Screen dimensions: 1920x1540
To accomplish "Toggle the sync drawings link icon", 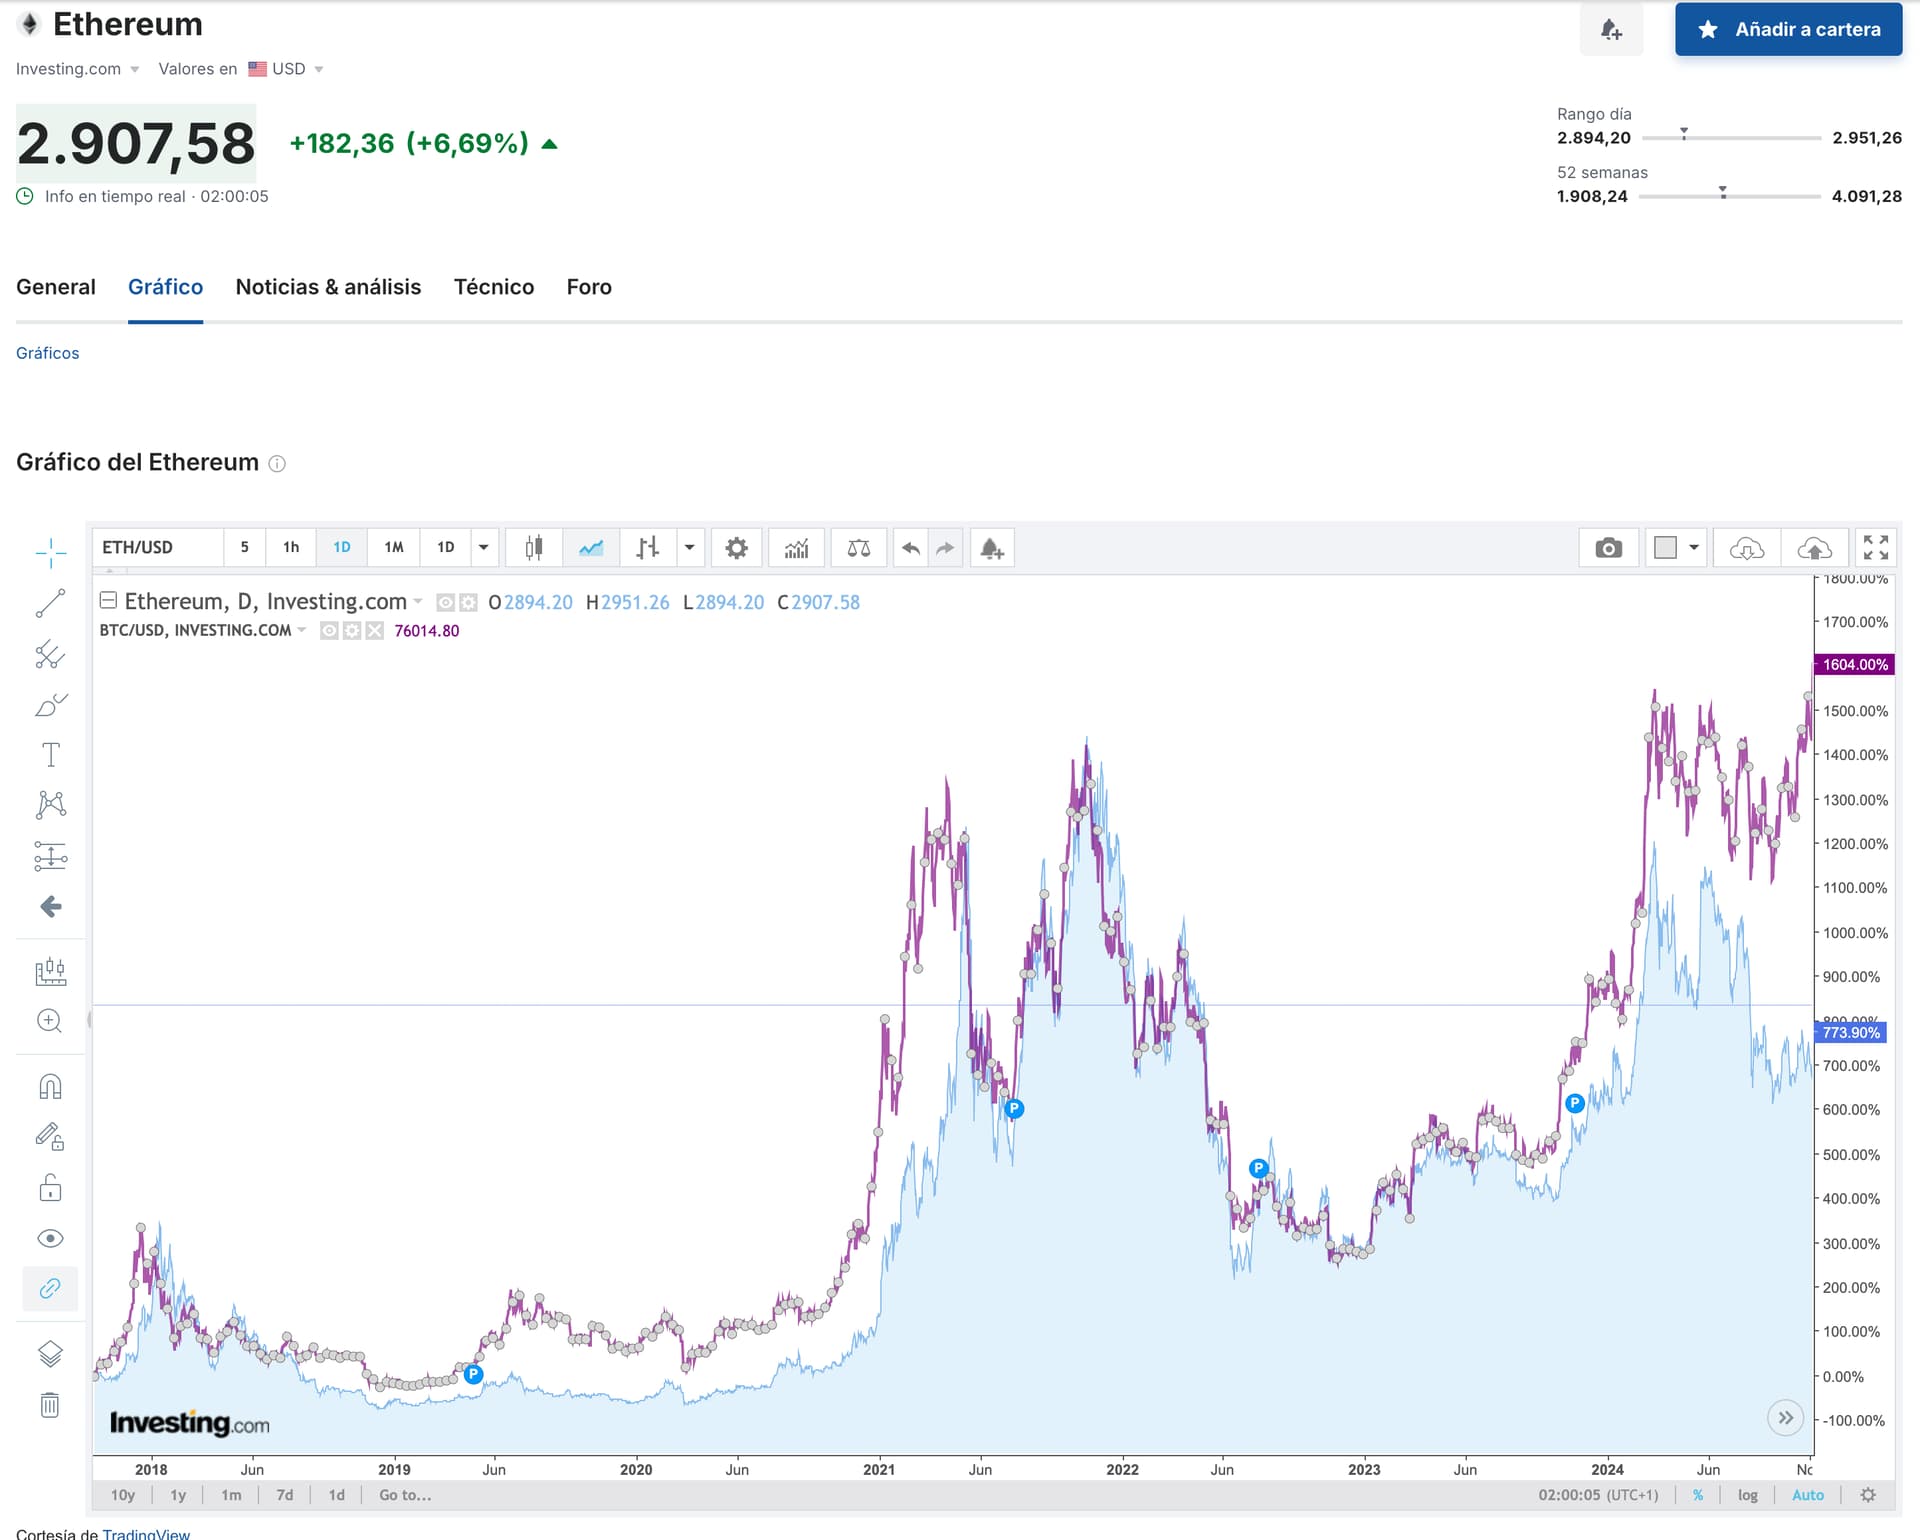I will [x=50, y=1289].
